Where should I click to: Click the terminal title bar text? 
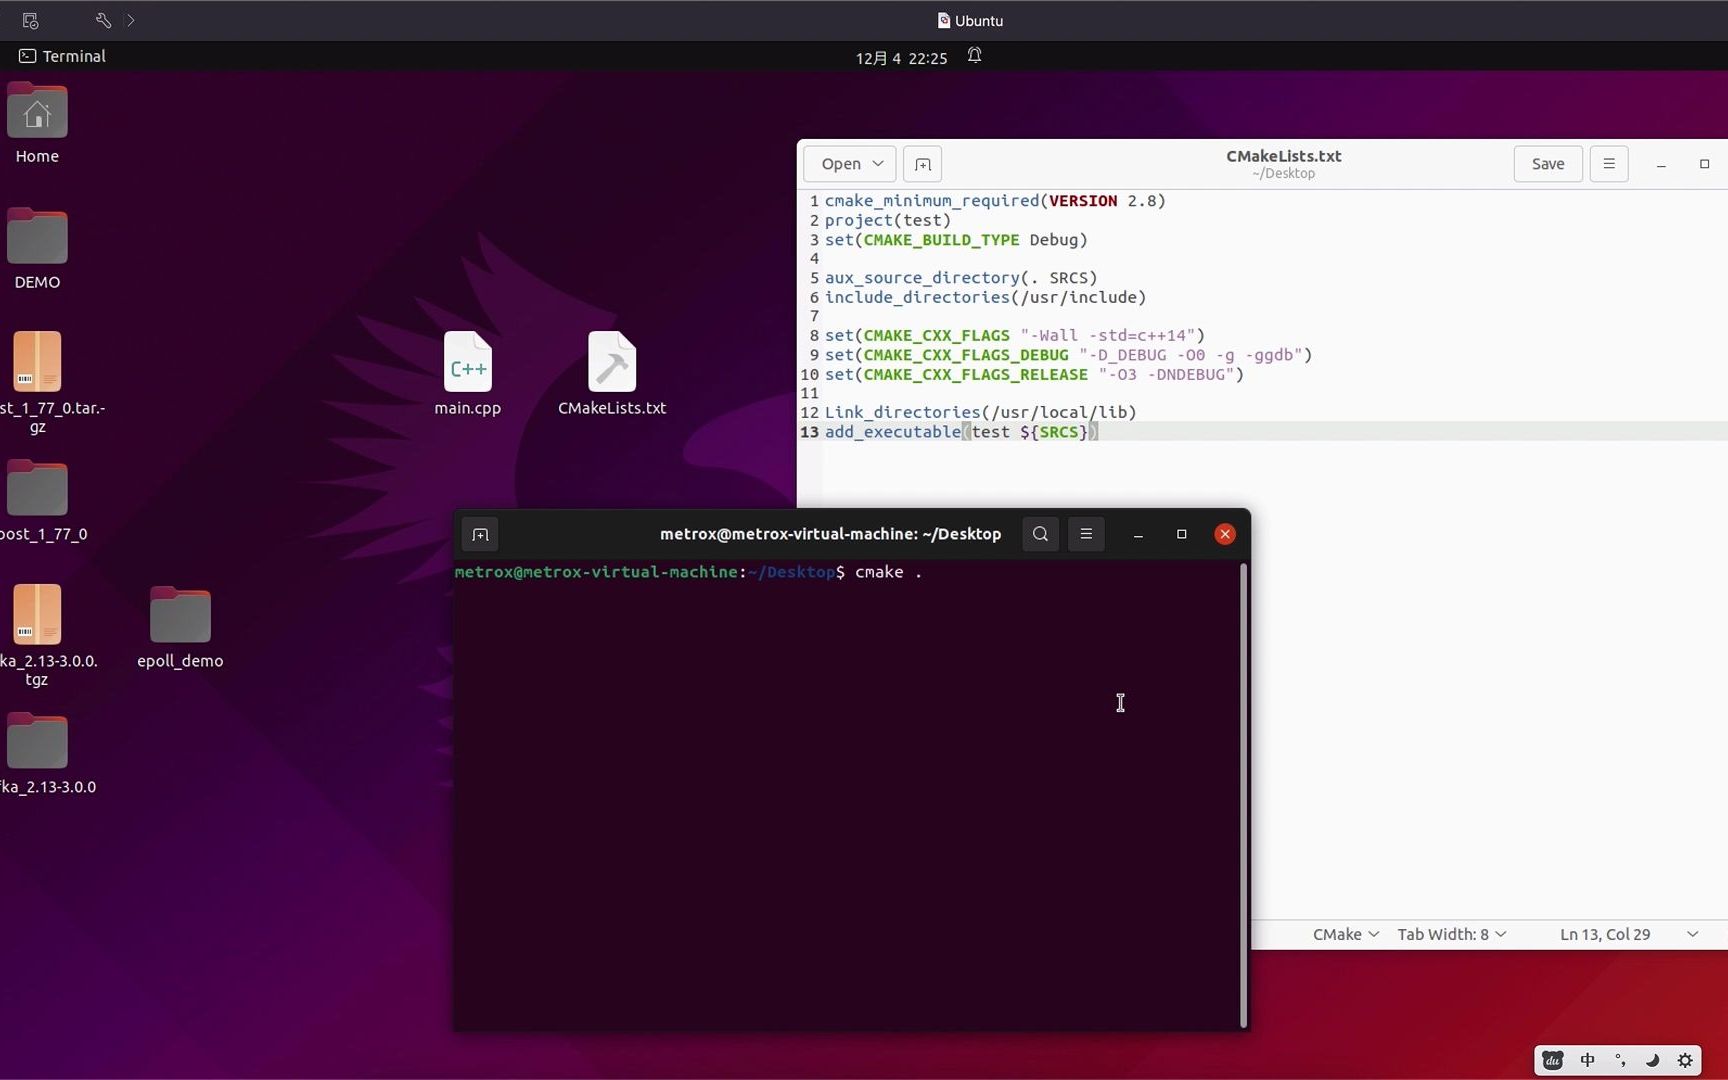pyautogui.click(x=830, y=534)
